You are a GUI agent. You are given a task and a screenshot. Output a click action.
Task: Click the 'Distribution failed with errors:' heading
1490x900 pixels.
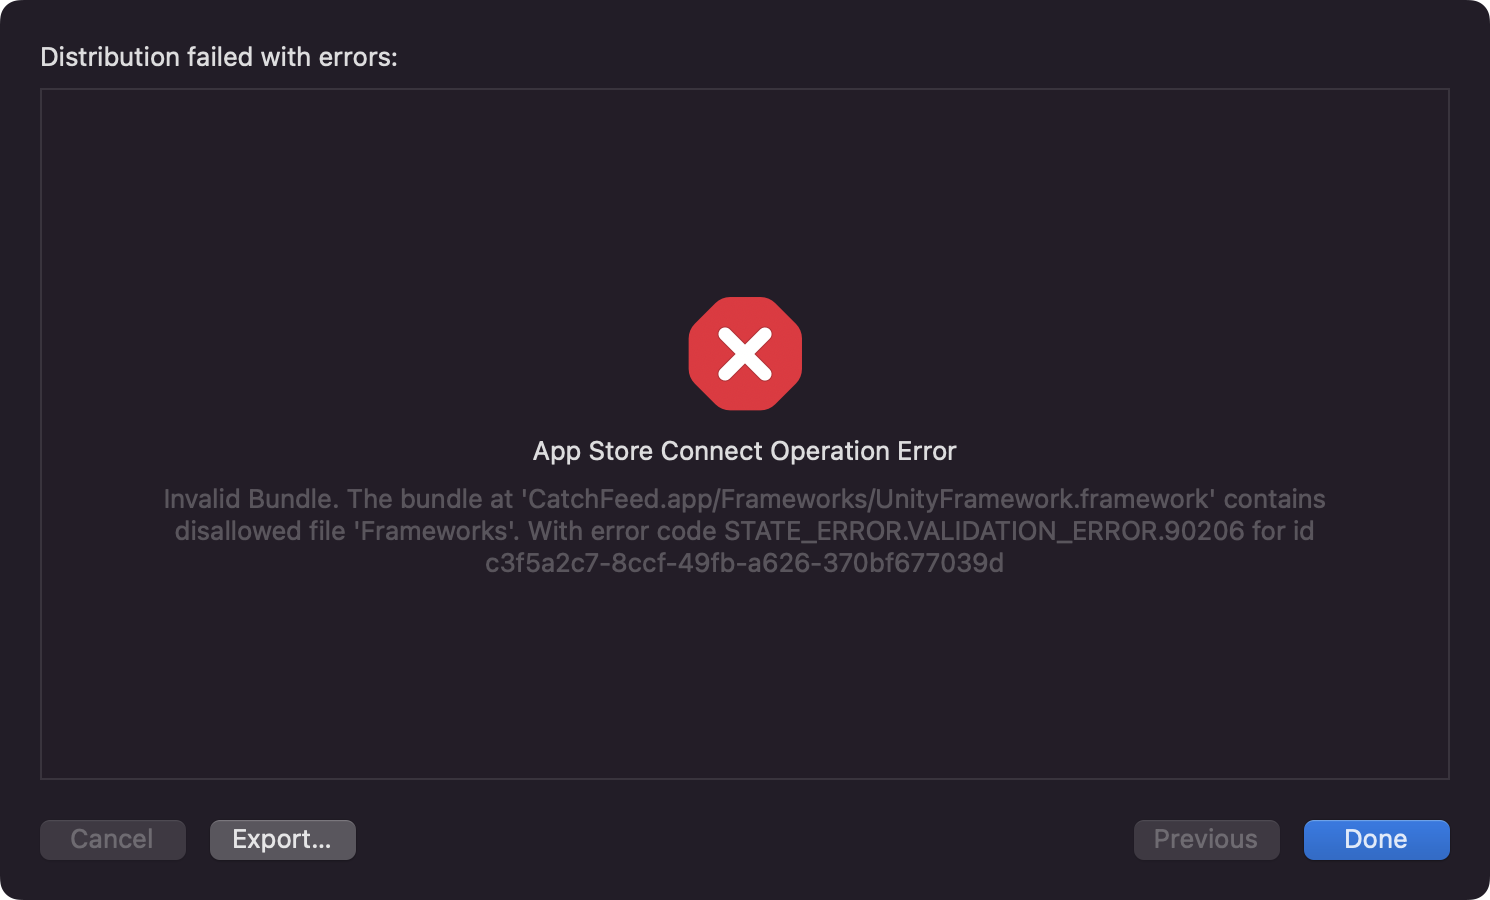coord(219,57)
